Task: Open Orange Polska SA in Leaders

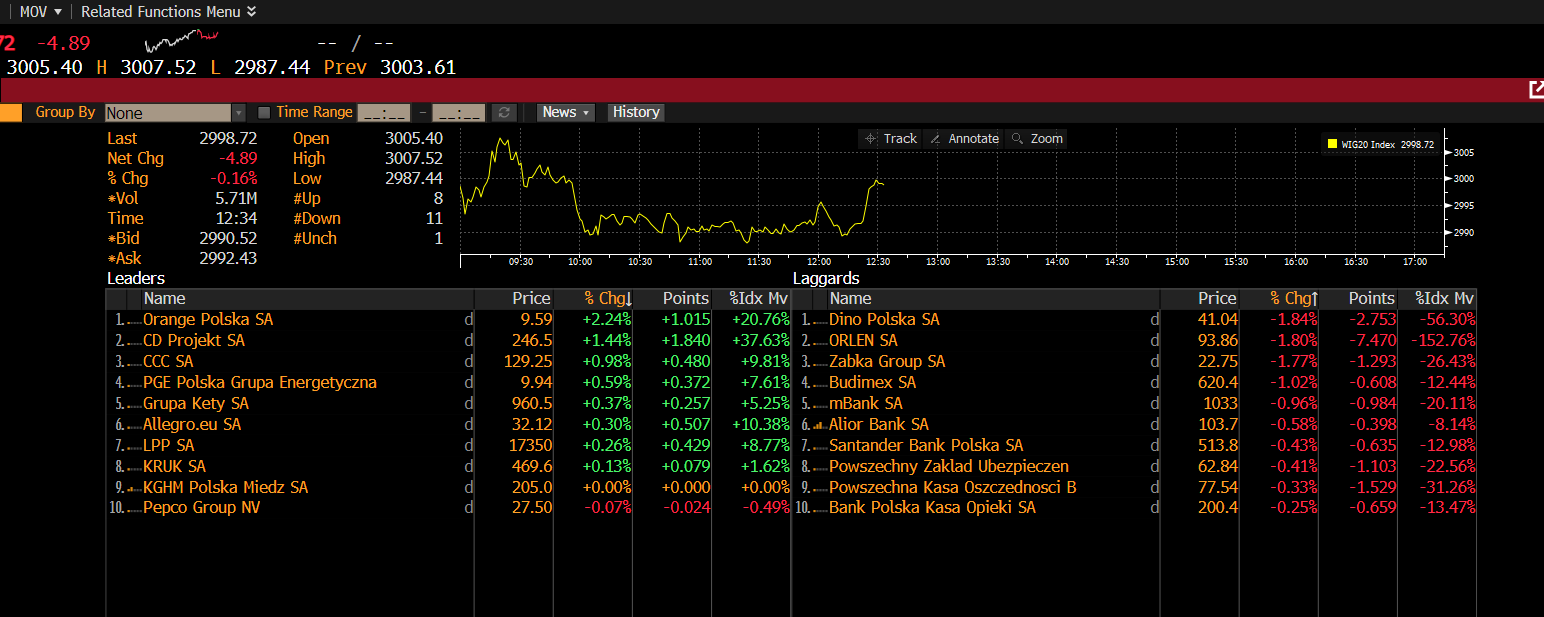Action: tap(208, 320)
